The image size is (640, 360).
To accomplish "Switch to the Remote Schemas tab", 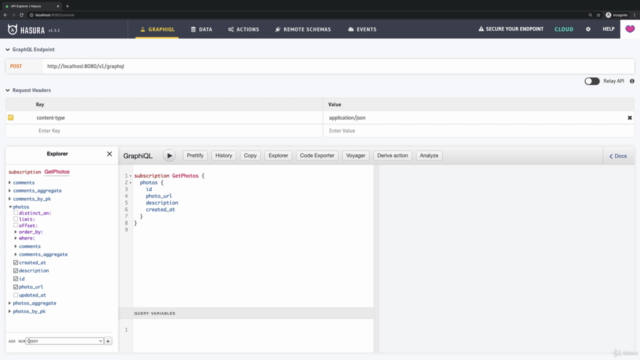I will [303, 29].
